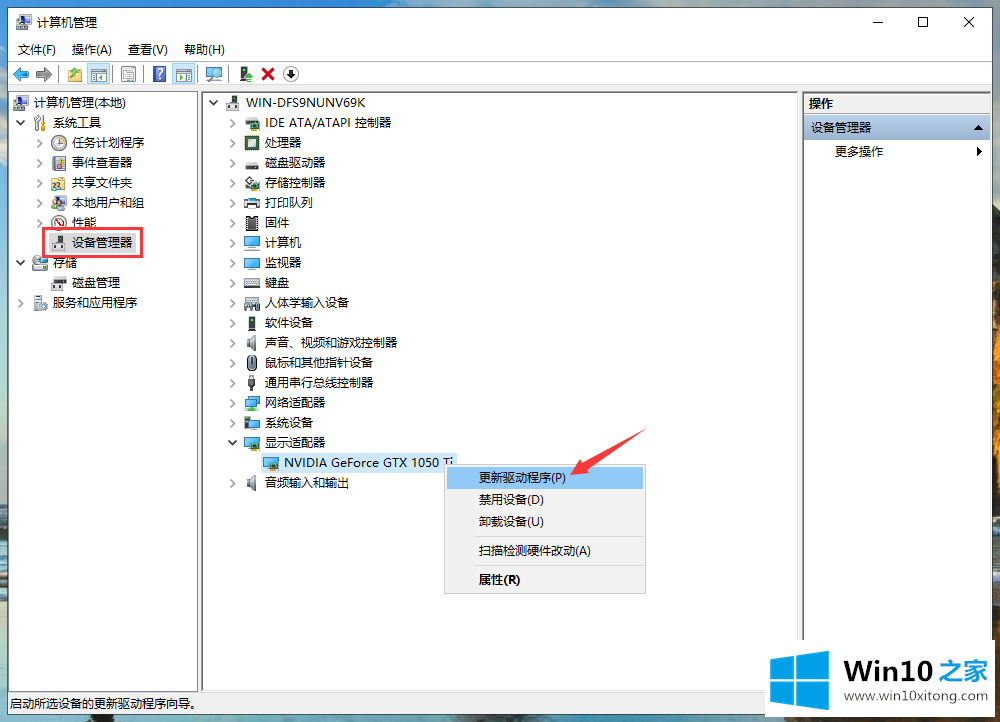The image size is (1000, 722).
Task: Open the 查看(V) menu
Action: click(x=147, y=50)
